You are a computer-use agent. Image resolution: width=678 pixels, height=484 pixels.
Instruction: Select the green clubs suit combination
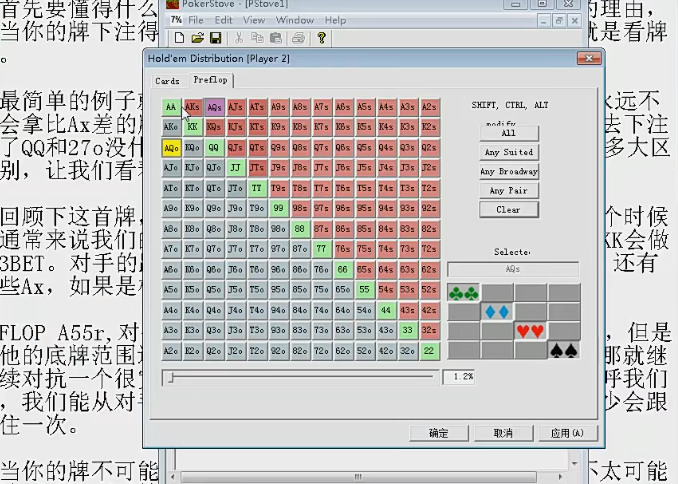pos(463,292)
